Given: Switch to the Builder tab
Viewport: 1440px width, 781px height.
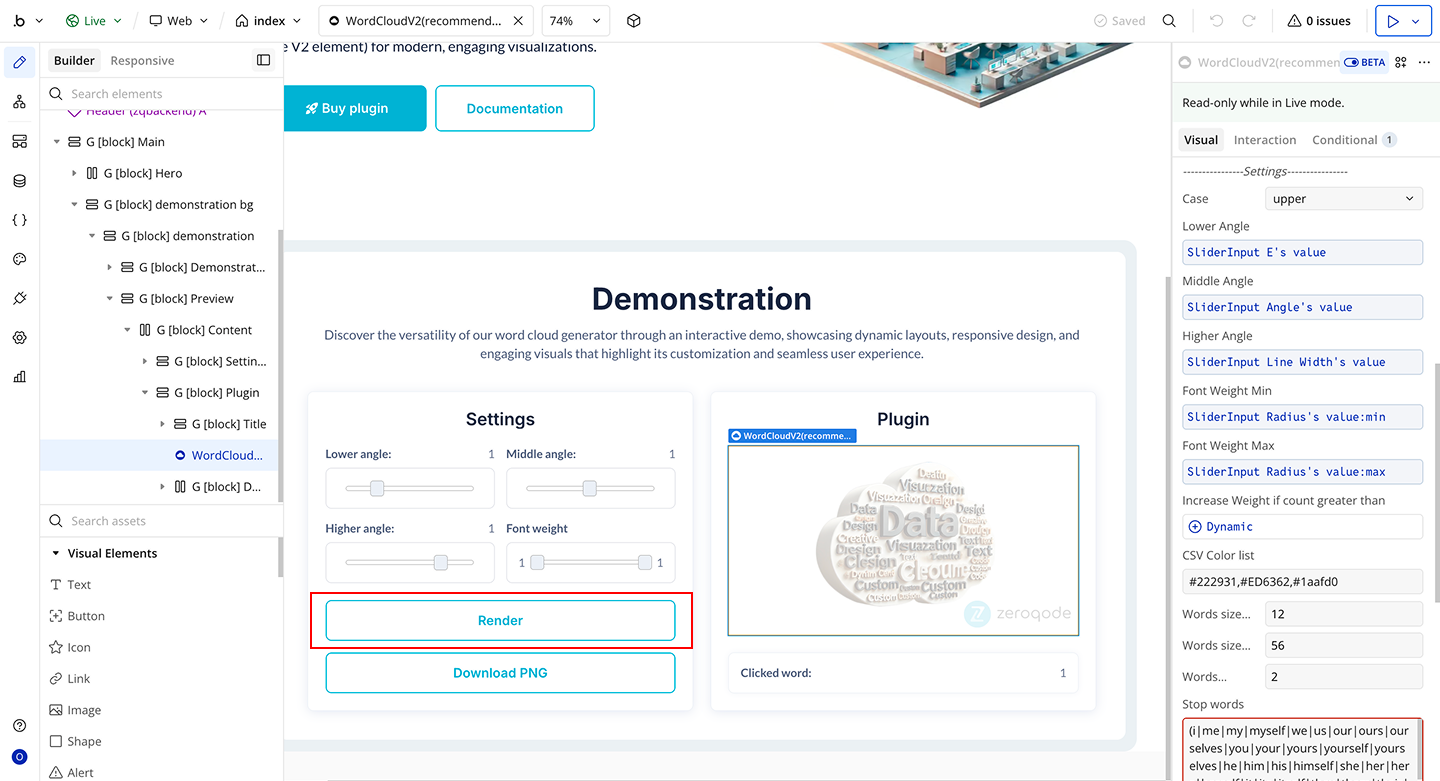Looking at the screenshot, I should 74,60.
